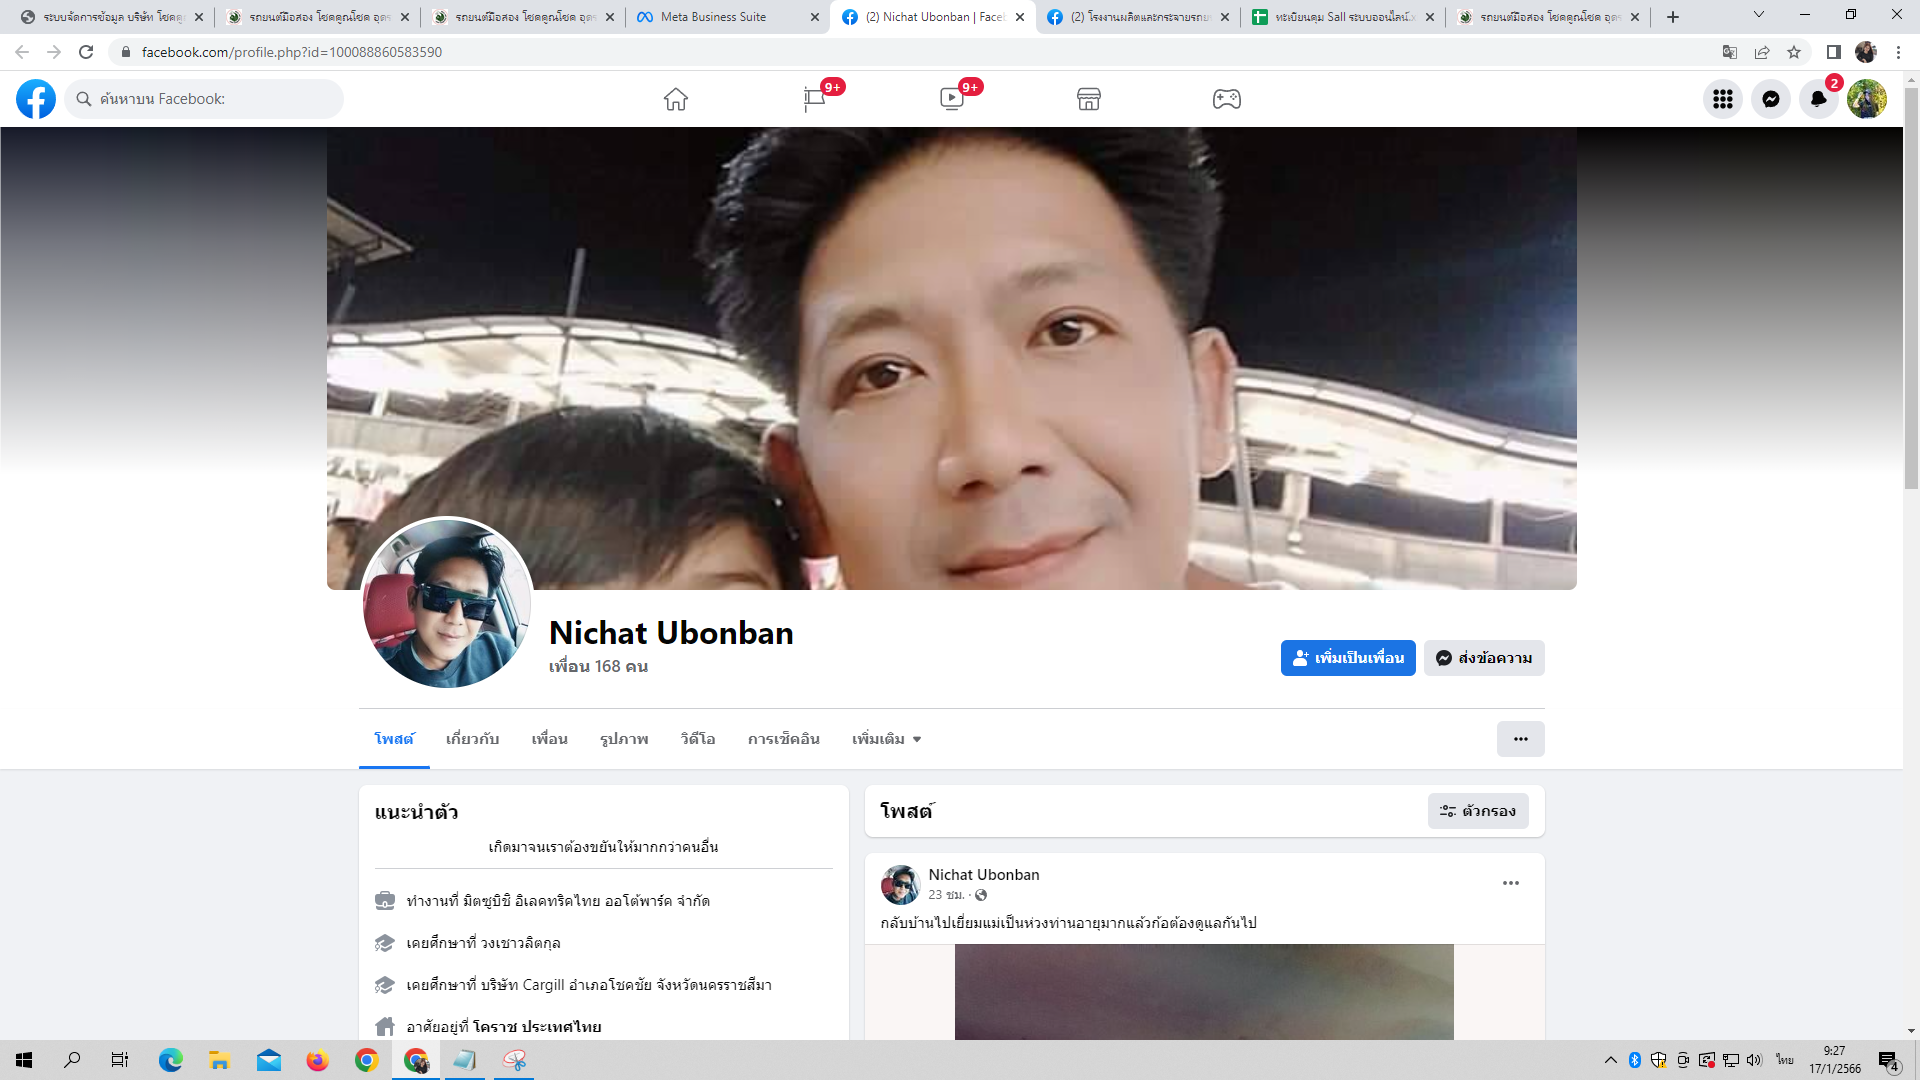Viewport: 1920px width, 1080px height.
Task: Open profile three-dots options menu
Action: (x=1520, y=739)
